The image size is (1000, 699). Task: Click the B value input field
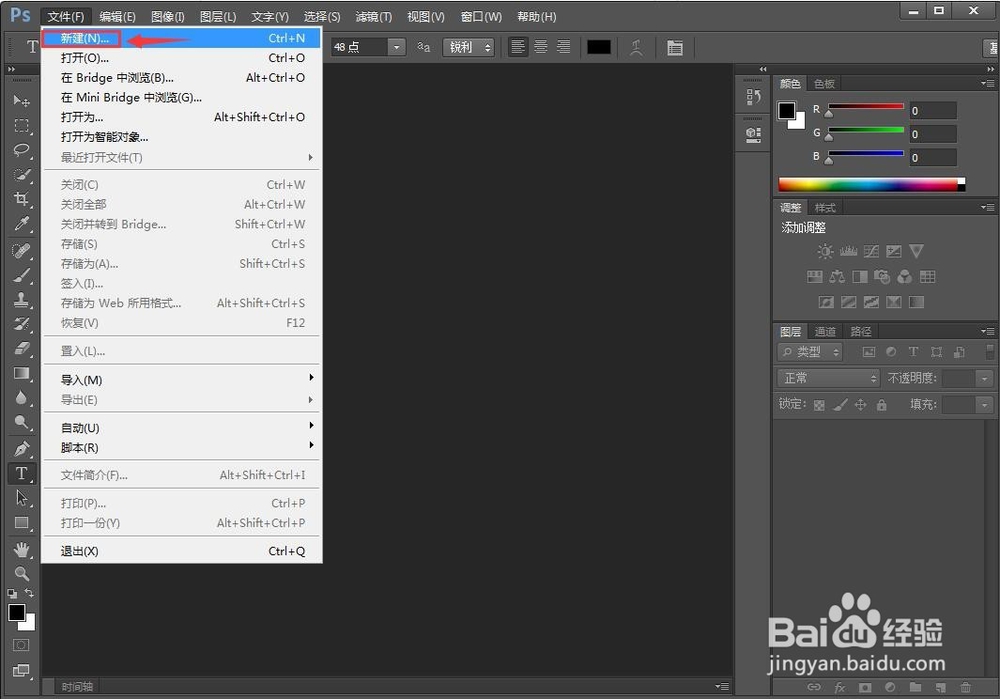point(933,158)
